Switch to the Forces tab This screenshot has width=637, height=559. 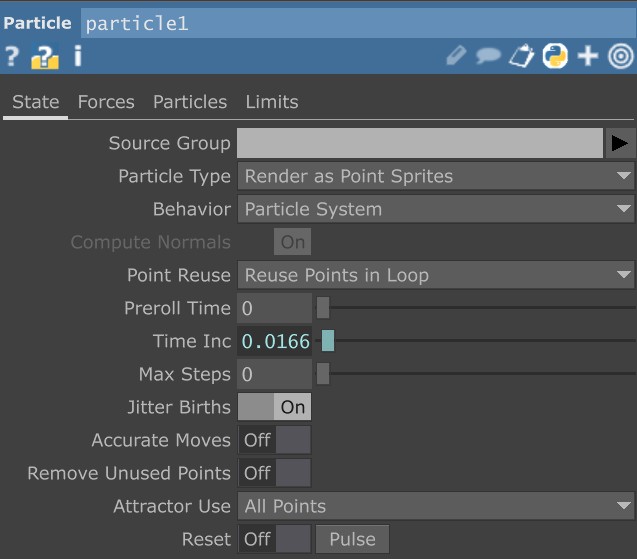tap(106, 102)
